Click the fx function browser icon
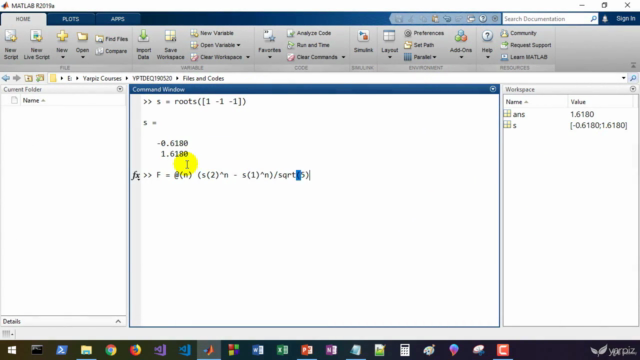640x360 pixels. click(136, 175)
